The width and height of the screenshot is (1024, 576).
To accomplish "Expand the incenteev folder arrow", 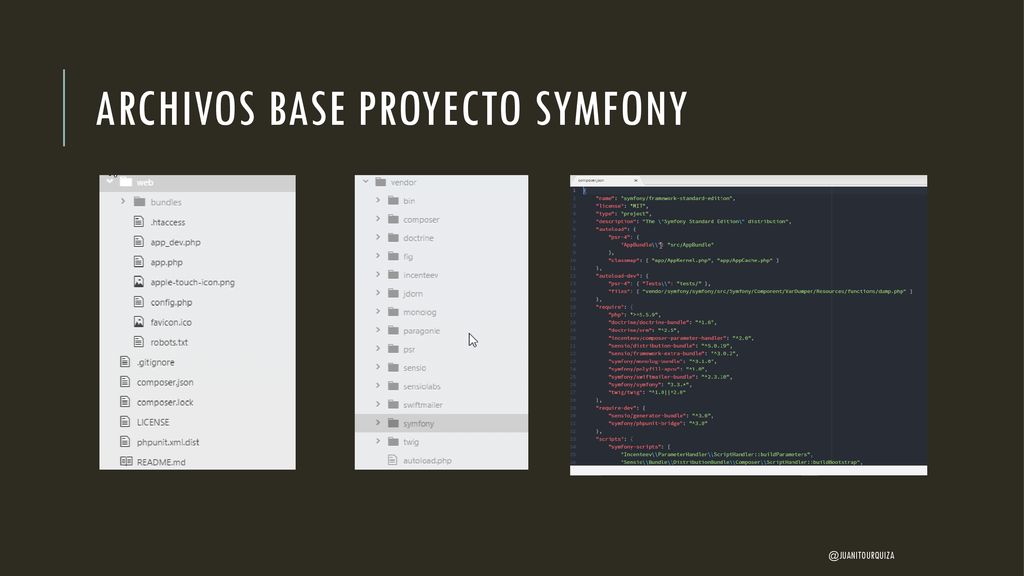I will click(x=378, y=274).
